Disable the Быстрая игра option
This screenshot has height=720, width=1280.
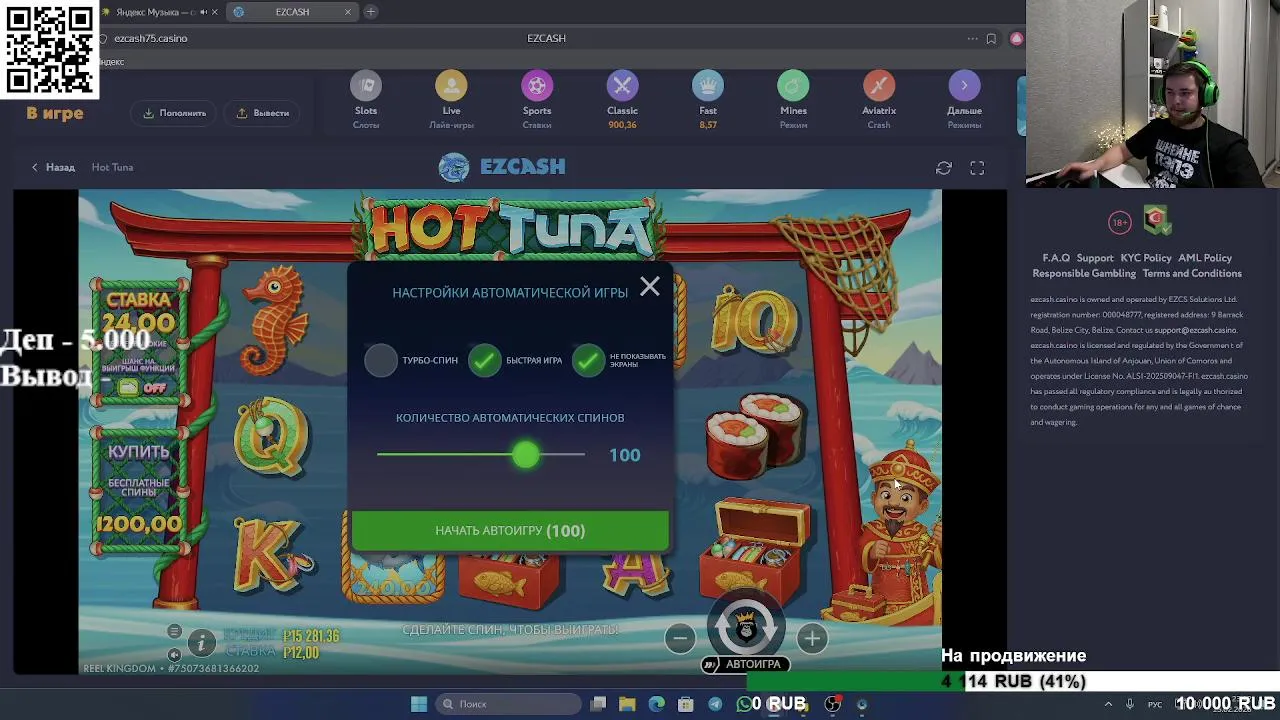[485, 360]
